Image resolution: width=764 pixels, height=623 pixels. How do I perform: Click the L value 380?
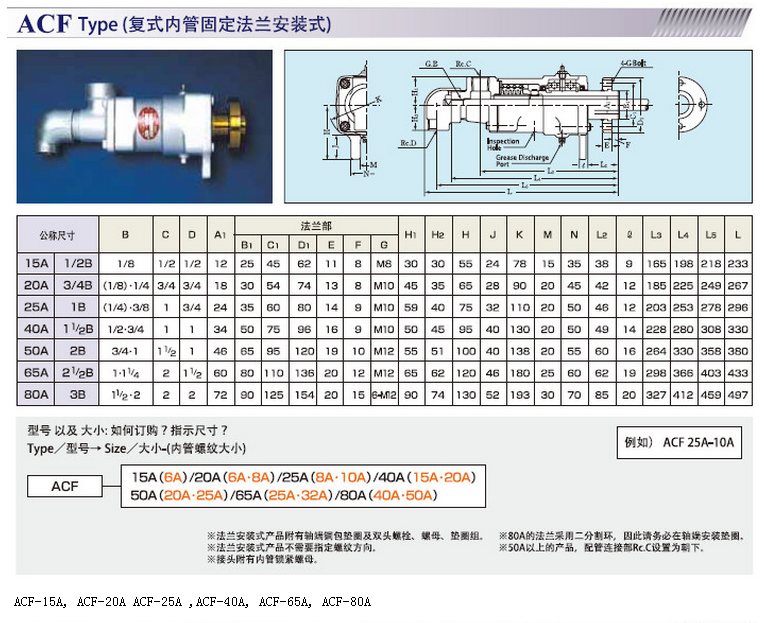point(738,351)
